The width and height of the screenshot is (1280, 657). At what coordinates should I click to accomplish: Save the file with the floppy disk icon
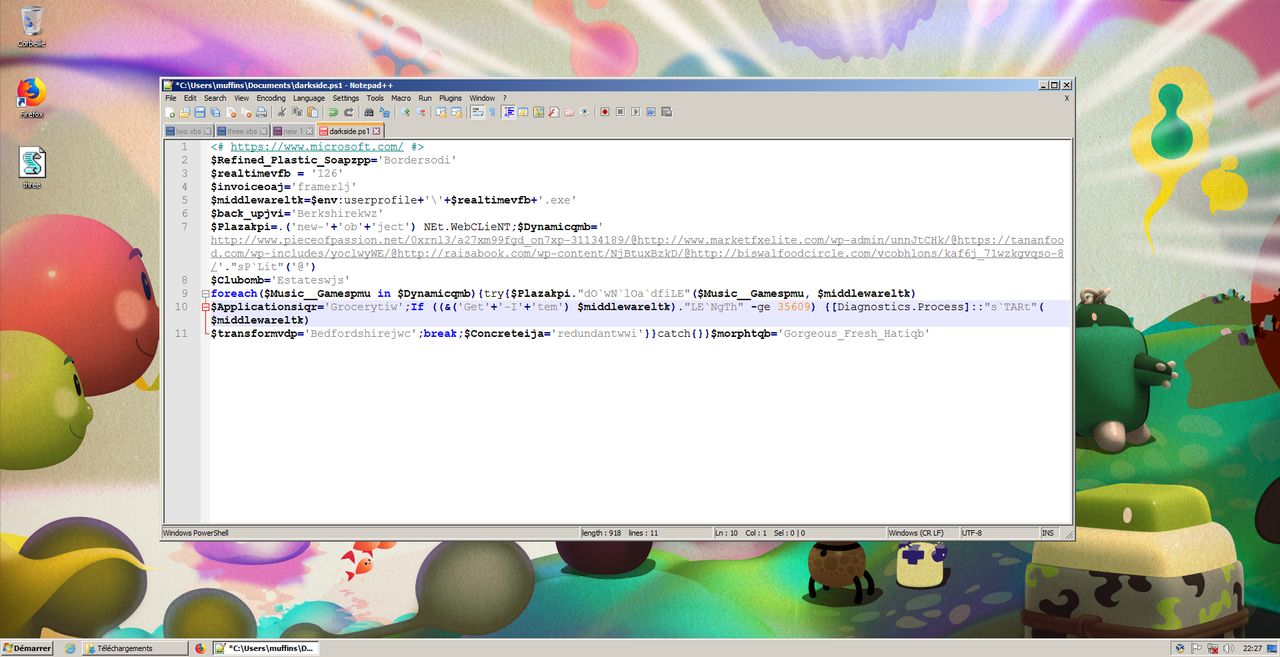point(199,112)
